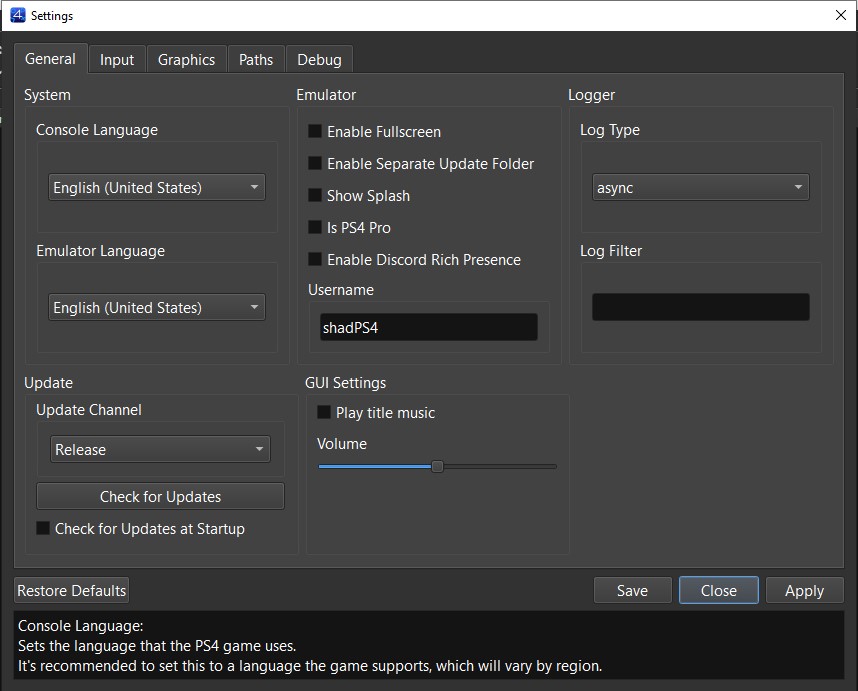The width and height of the screenshot is (858, 691).
Task: Switch to the Input tab
Action: pos(117,59)
